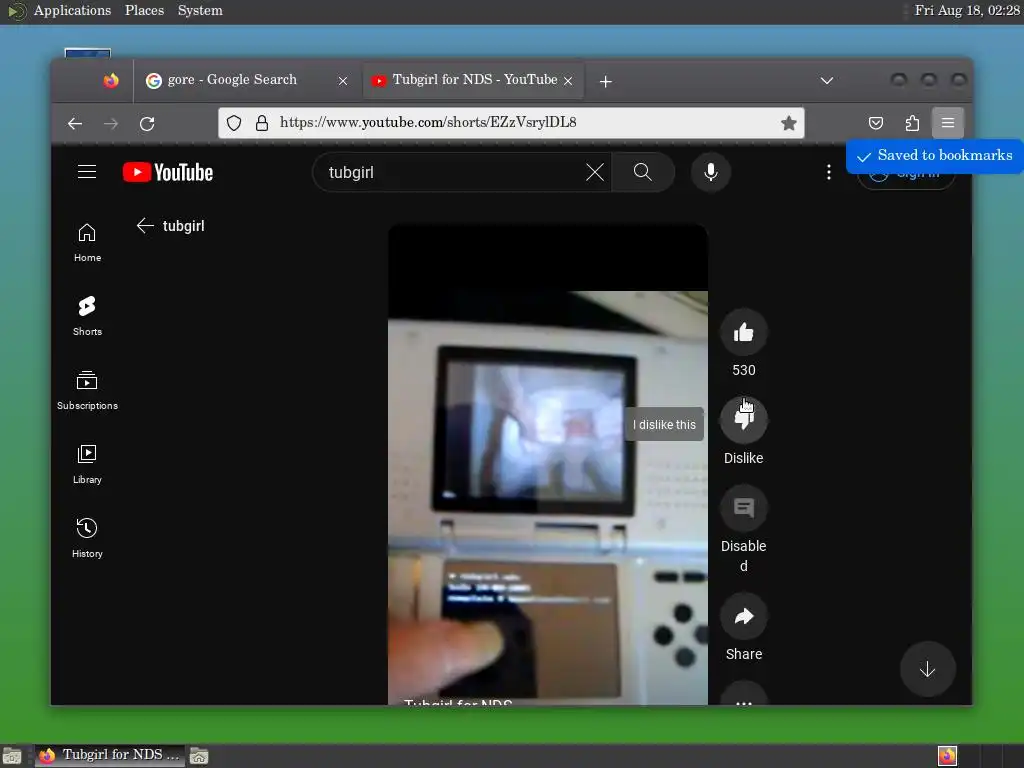Switch to gore - Google Search tab
The height and width of the screenshot is (768, 1024).
point(248,80)
